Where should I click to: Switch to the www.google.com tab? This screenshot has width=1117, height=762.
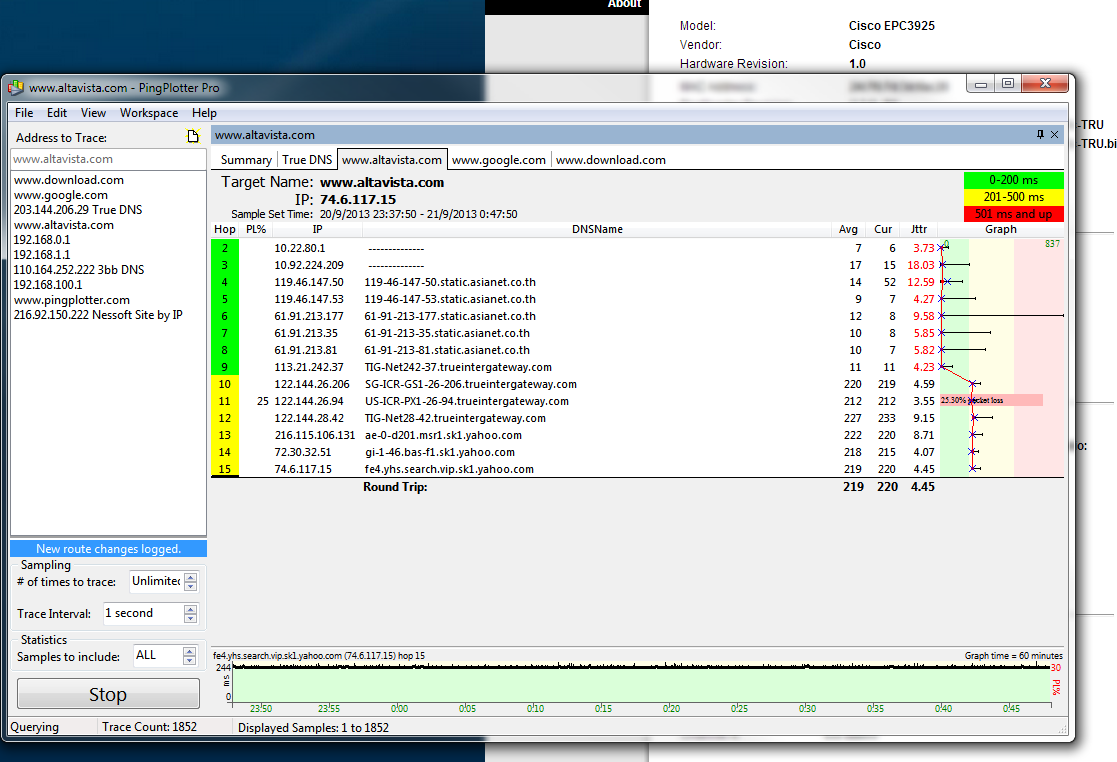[499, 160]
